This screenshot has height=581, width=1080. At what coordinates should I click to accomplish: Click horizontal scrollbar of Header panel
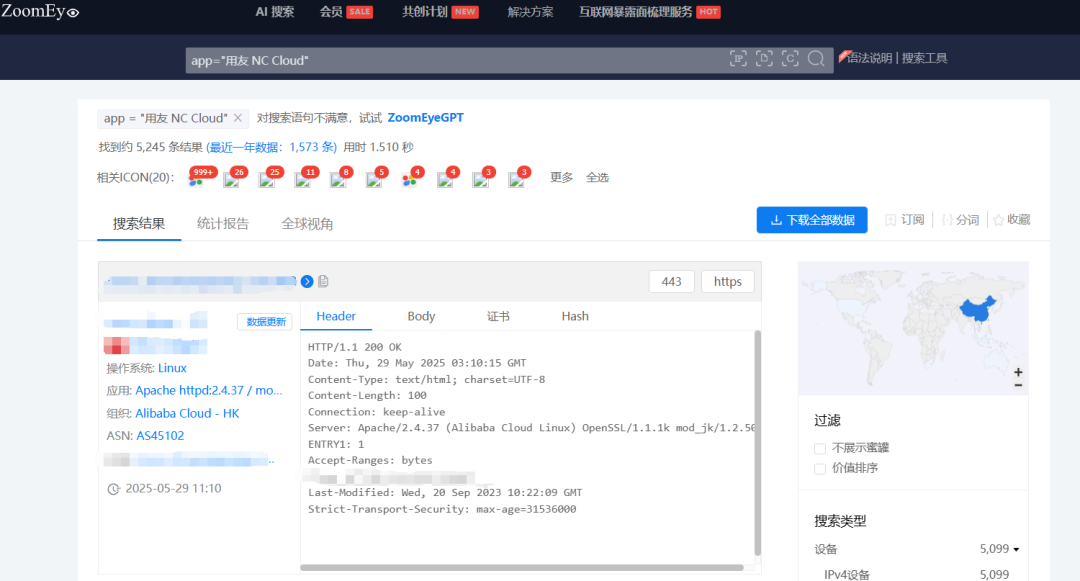[x=522, y=568]
